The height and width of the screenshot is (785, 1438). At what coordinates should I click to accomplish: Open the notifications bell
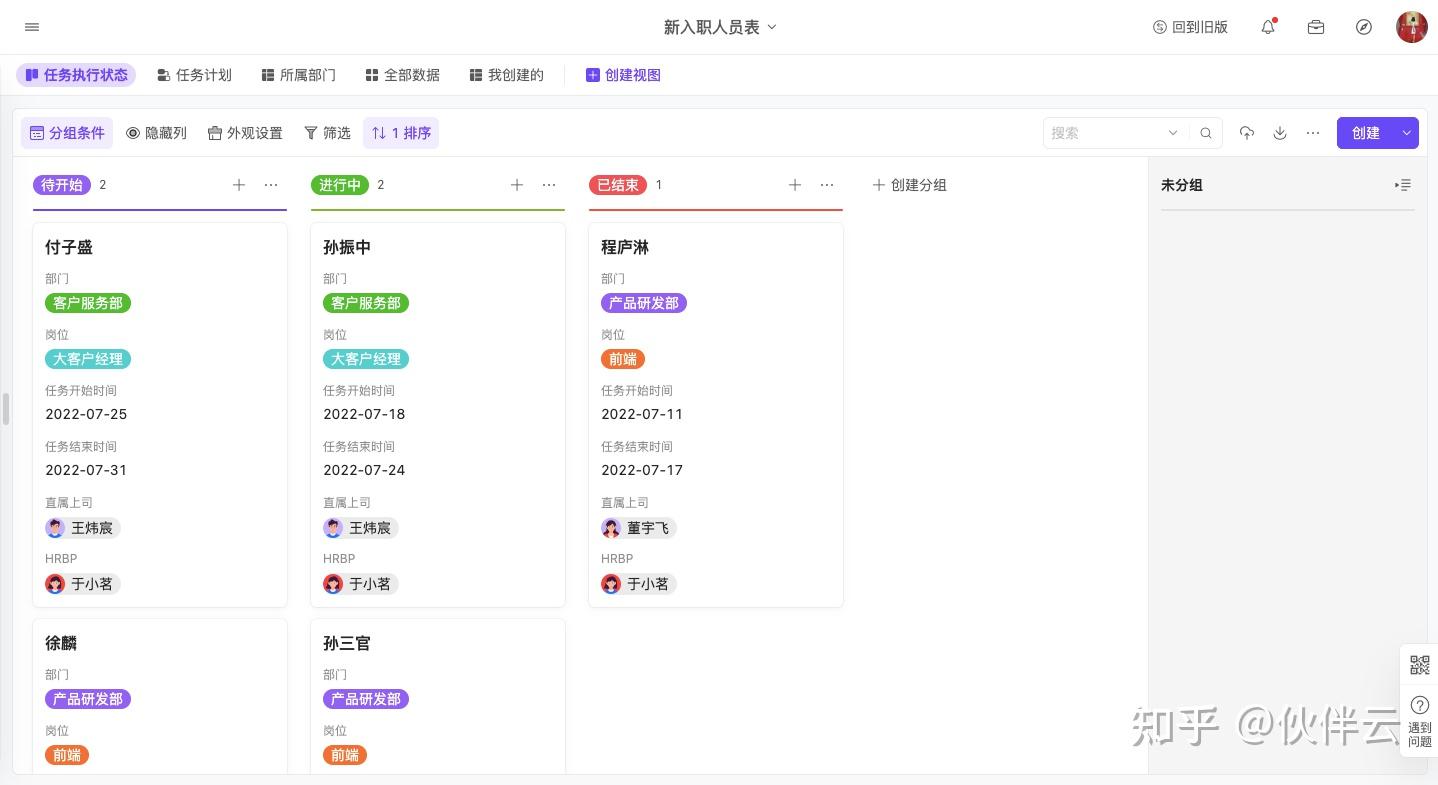point(1268,27)
